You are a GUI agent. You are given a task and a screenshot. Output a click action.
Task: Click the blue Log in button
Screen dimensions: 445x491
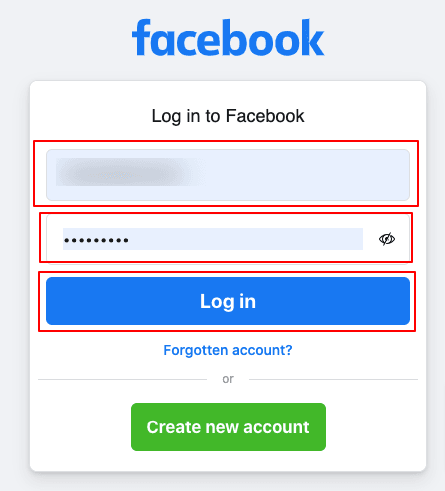tap(228, 301)
